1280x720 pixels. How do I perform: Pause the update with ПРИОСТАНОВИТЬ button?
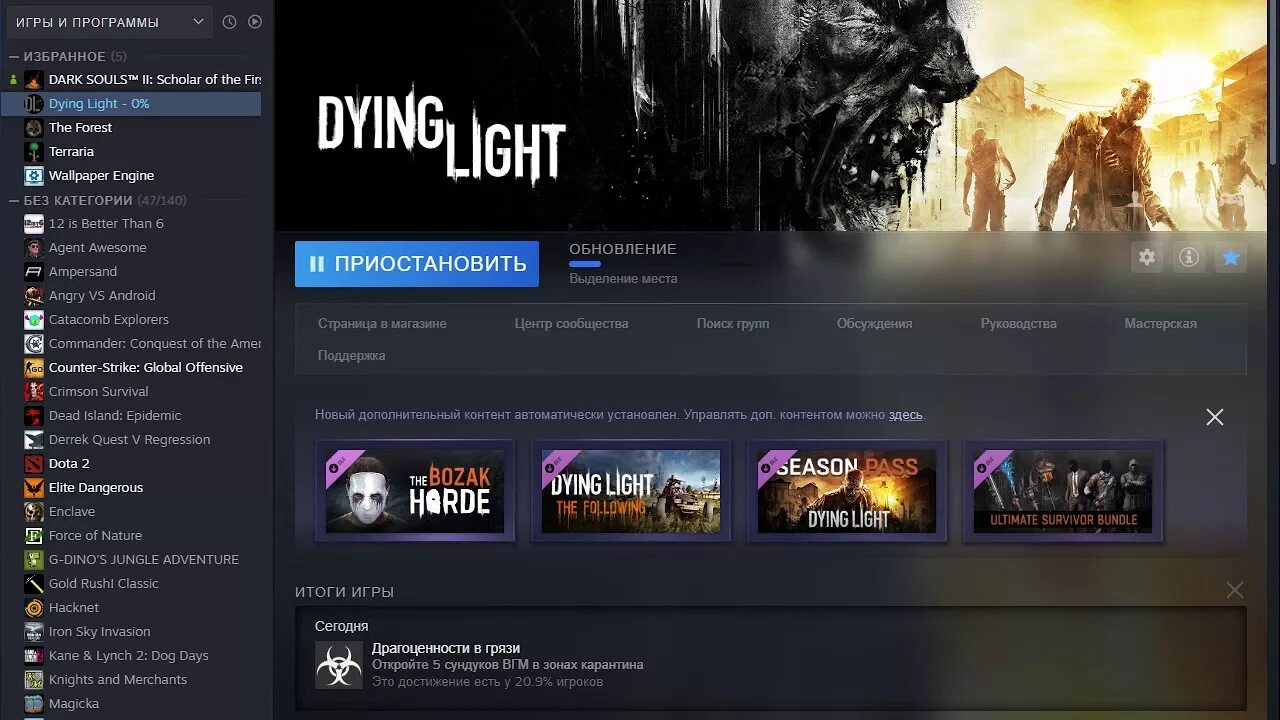tap(417, 264)
